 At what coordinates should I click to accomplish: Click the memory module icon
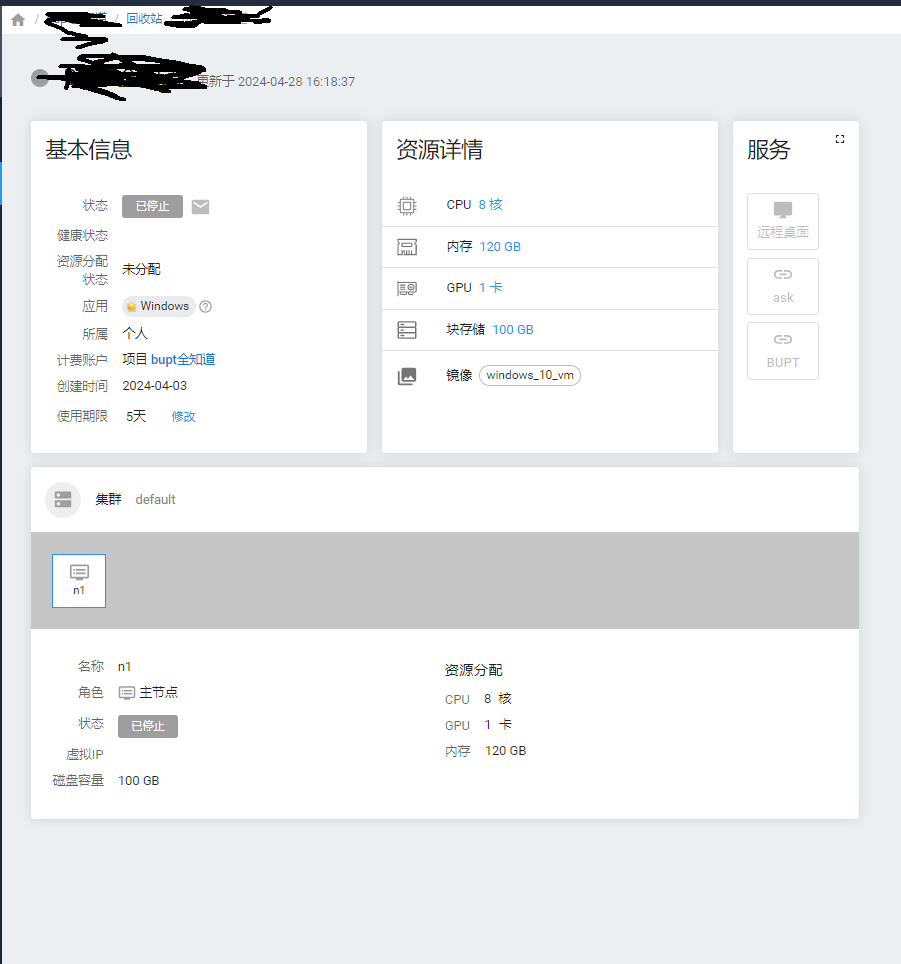click(407, 247)
